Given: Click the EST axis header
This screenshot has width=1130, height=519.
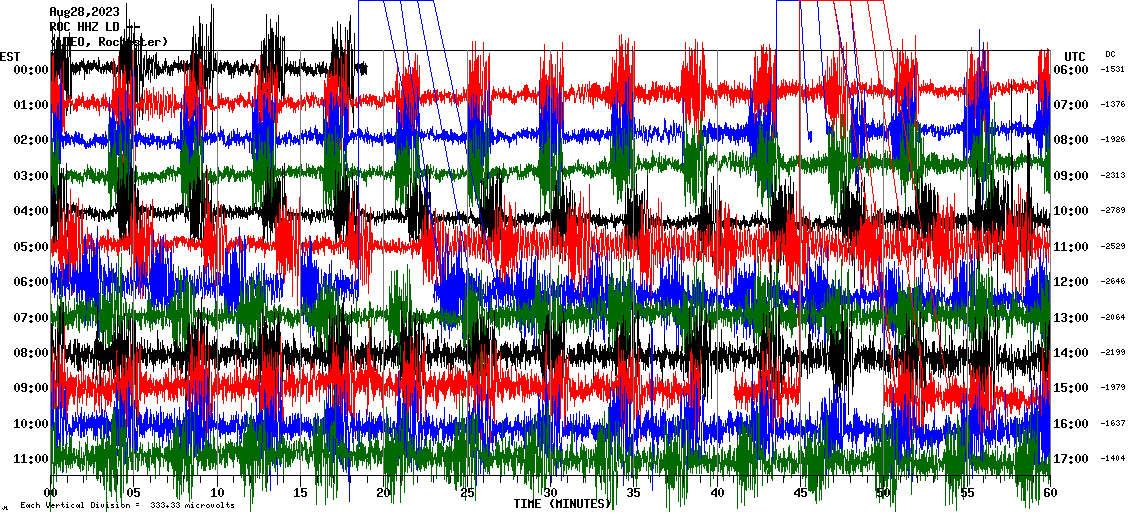Looking at the screenshot, I should tap(10, 56).
